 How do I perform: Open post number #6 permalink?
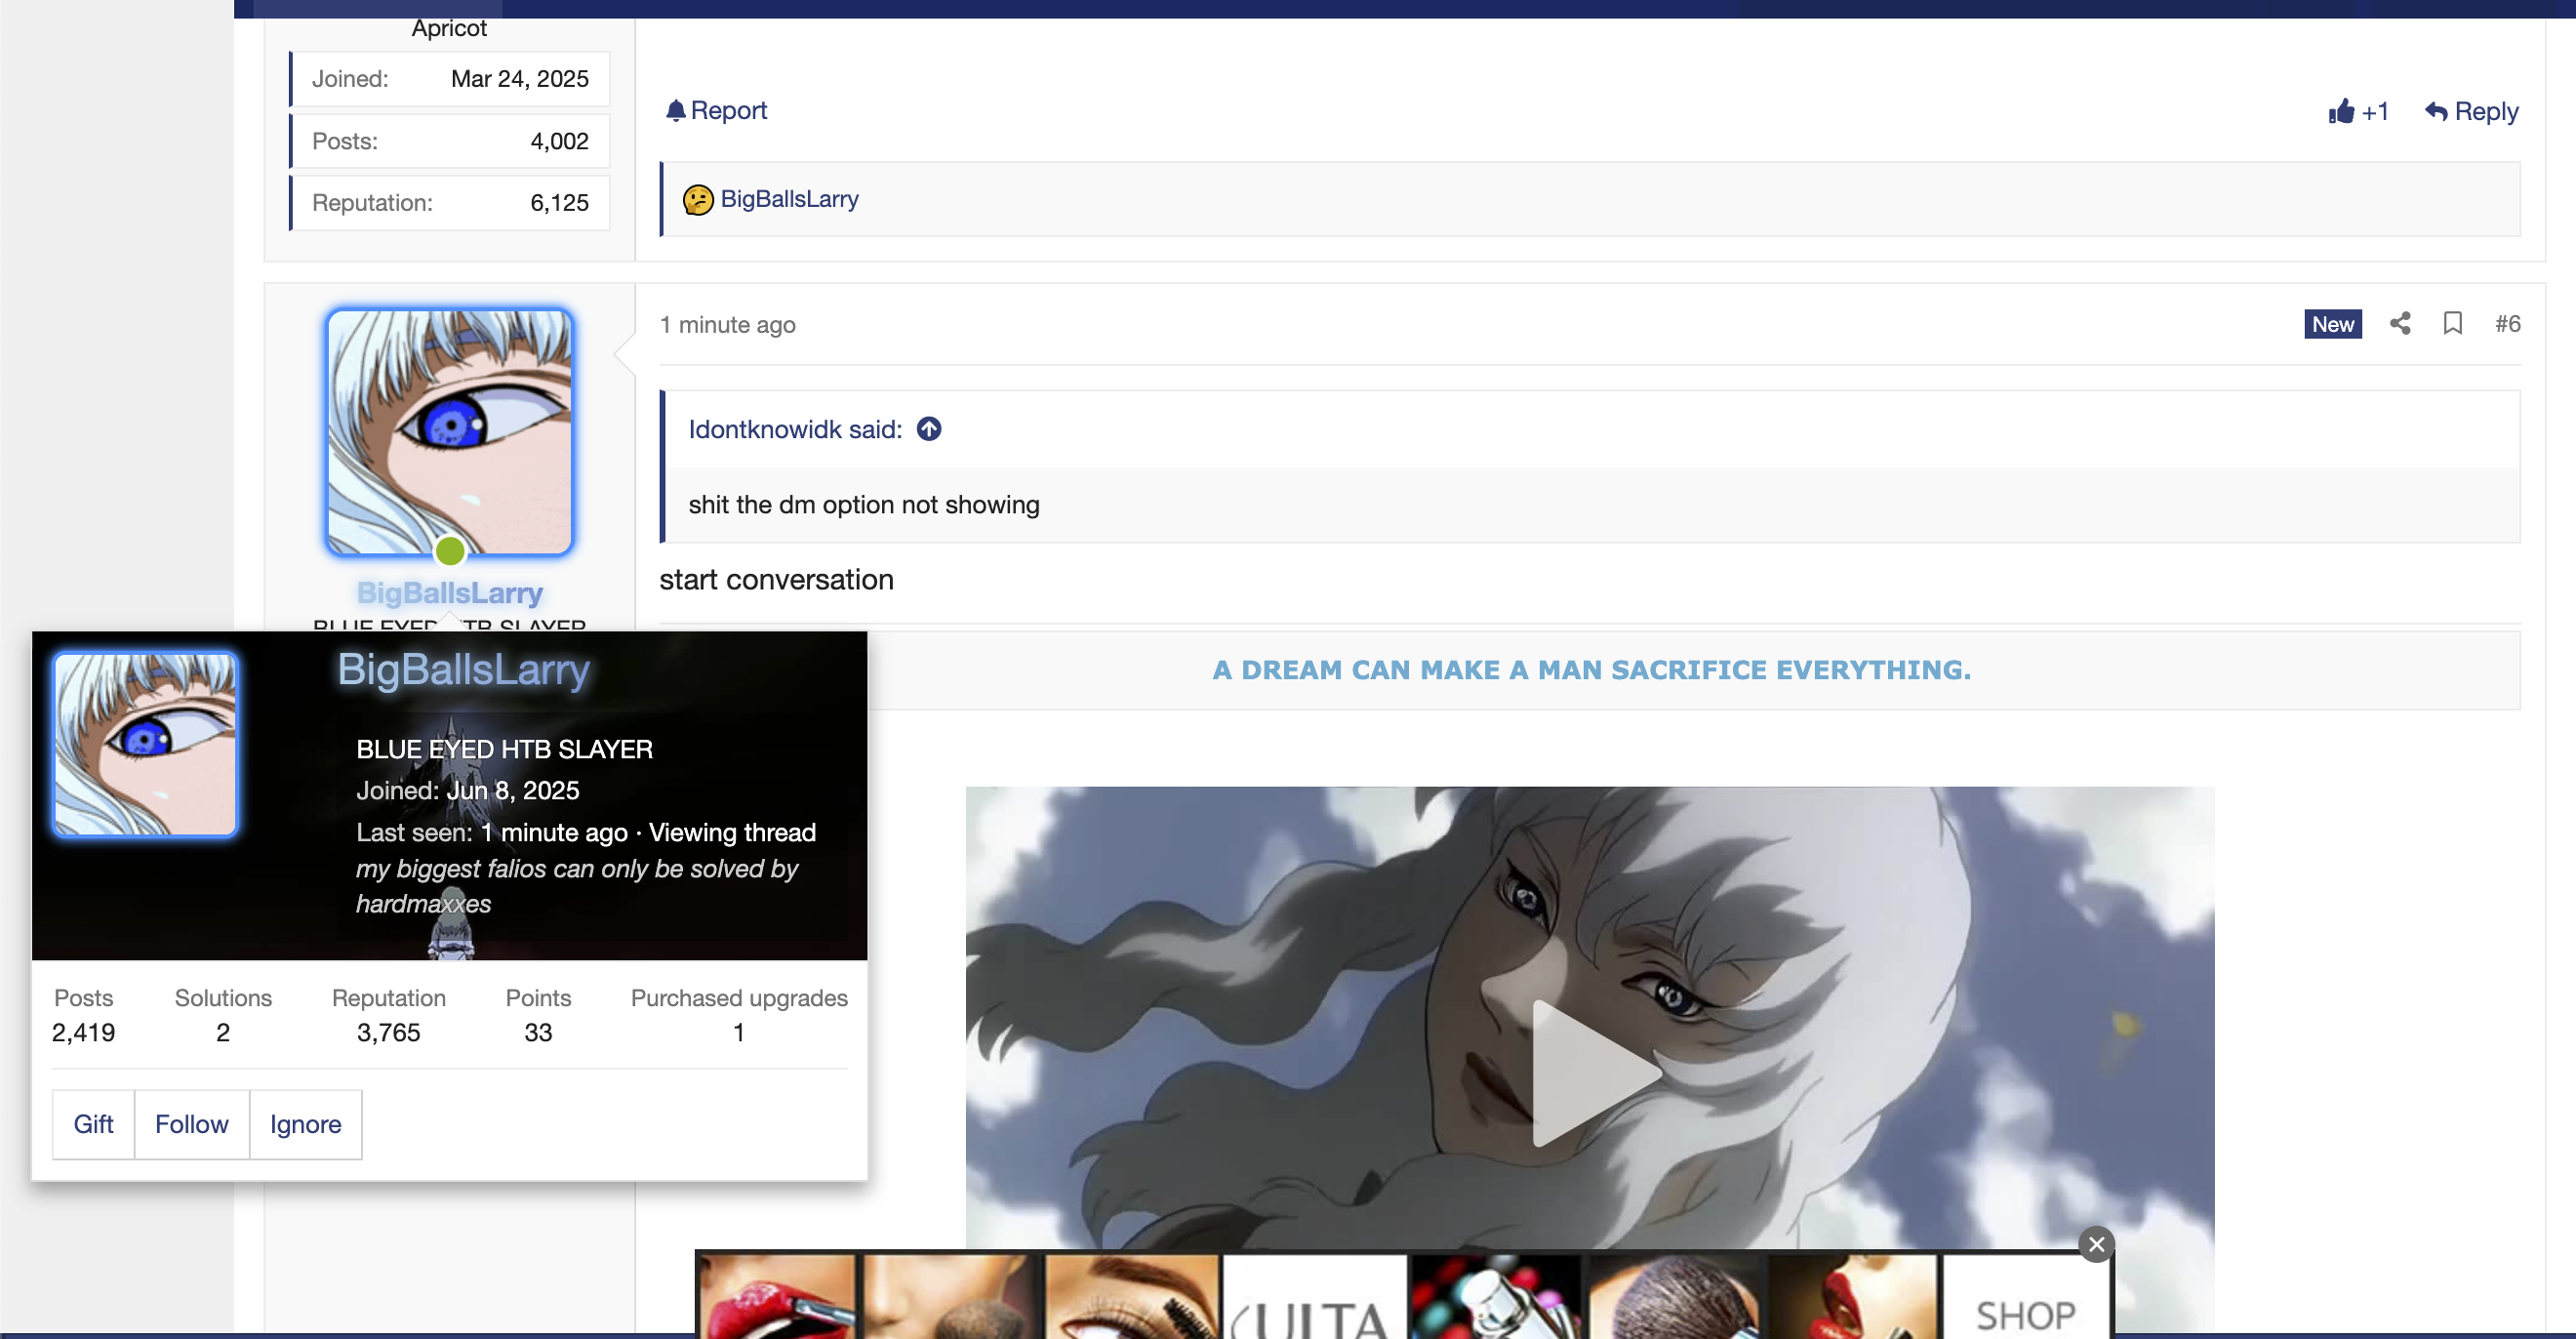(2507, 323)
